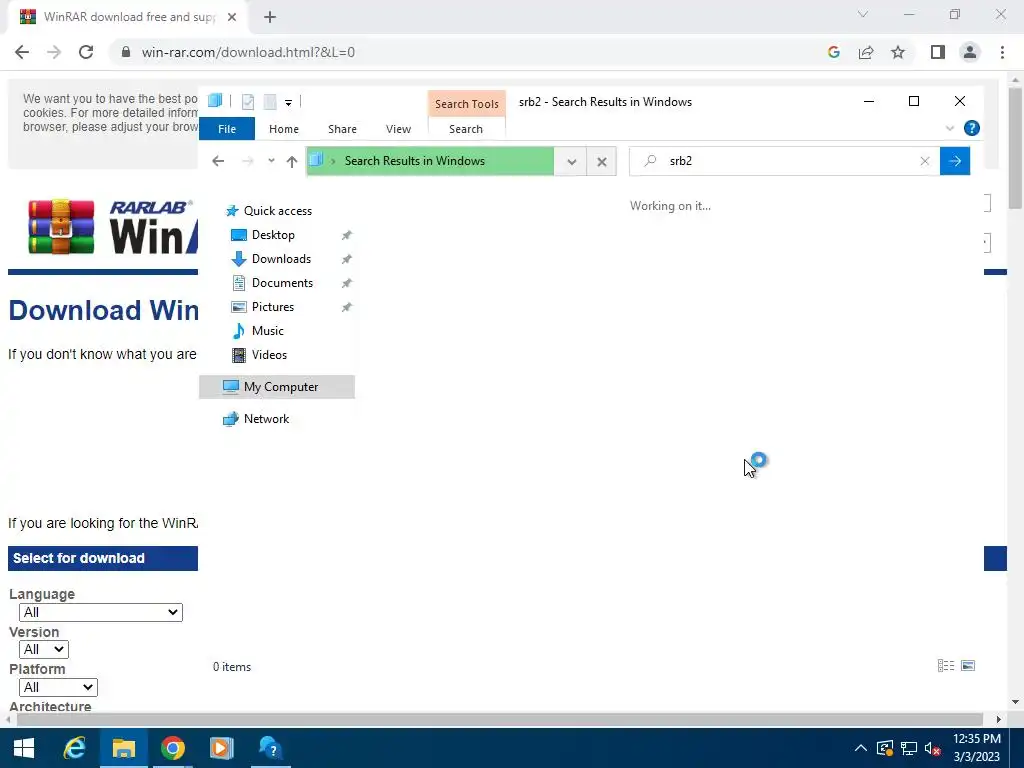Click the Google icon in Chrome toolbar
Image resolution: width=1024 pixels, height=768 pixels.
[x=833, y=52]
